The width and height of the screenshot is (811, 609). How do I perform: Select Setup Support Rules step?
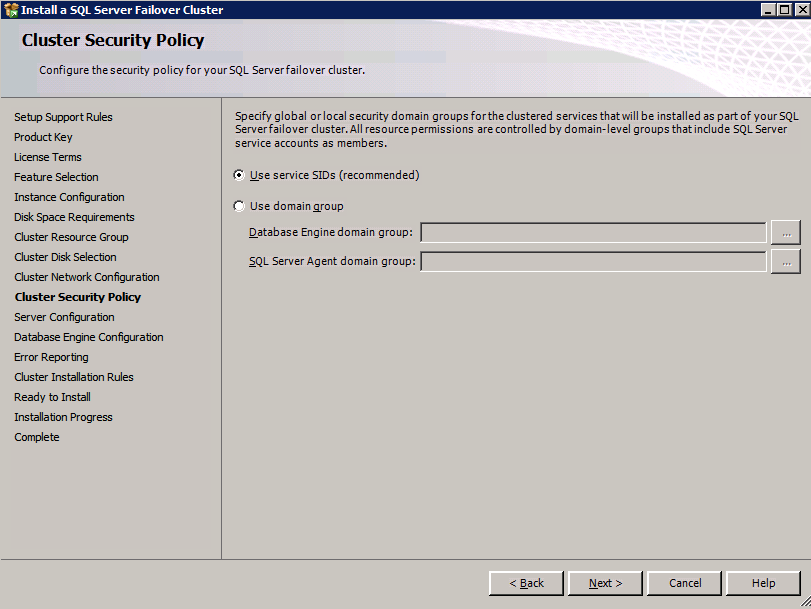(63, 117)
